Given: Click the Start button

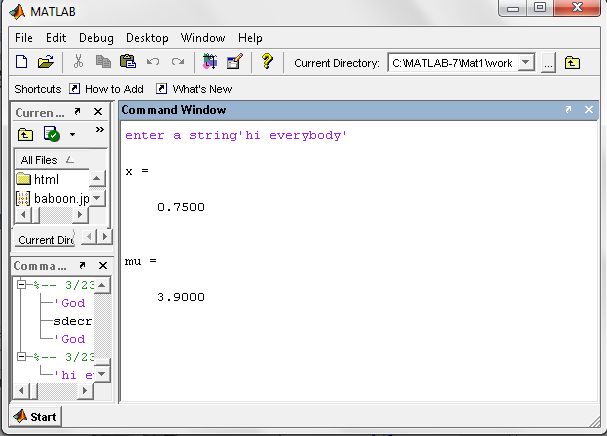Looking at the screenshot, I should pyautogui.click(x=36, y=416).
